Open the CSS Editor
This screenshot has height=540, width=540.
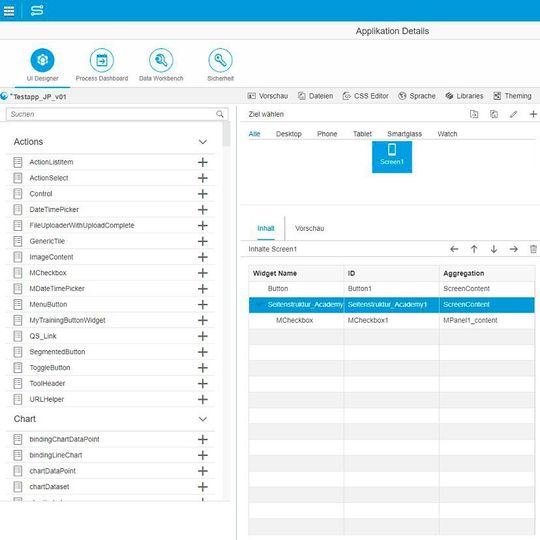[365, 96]
